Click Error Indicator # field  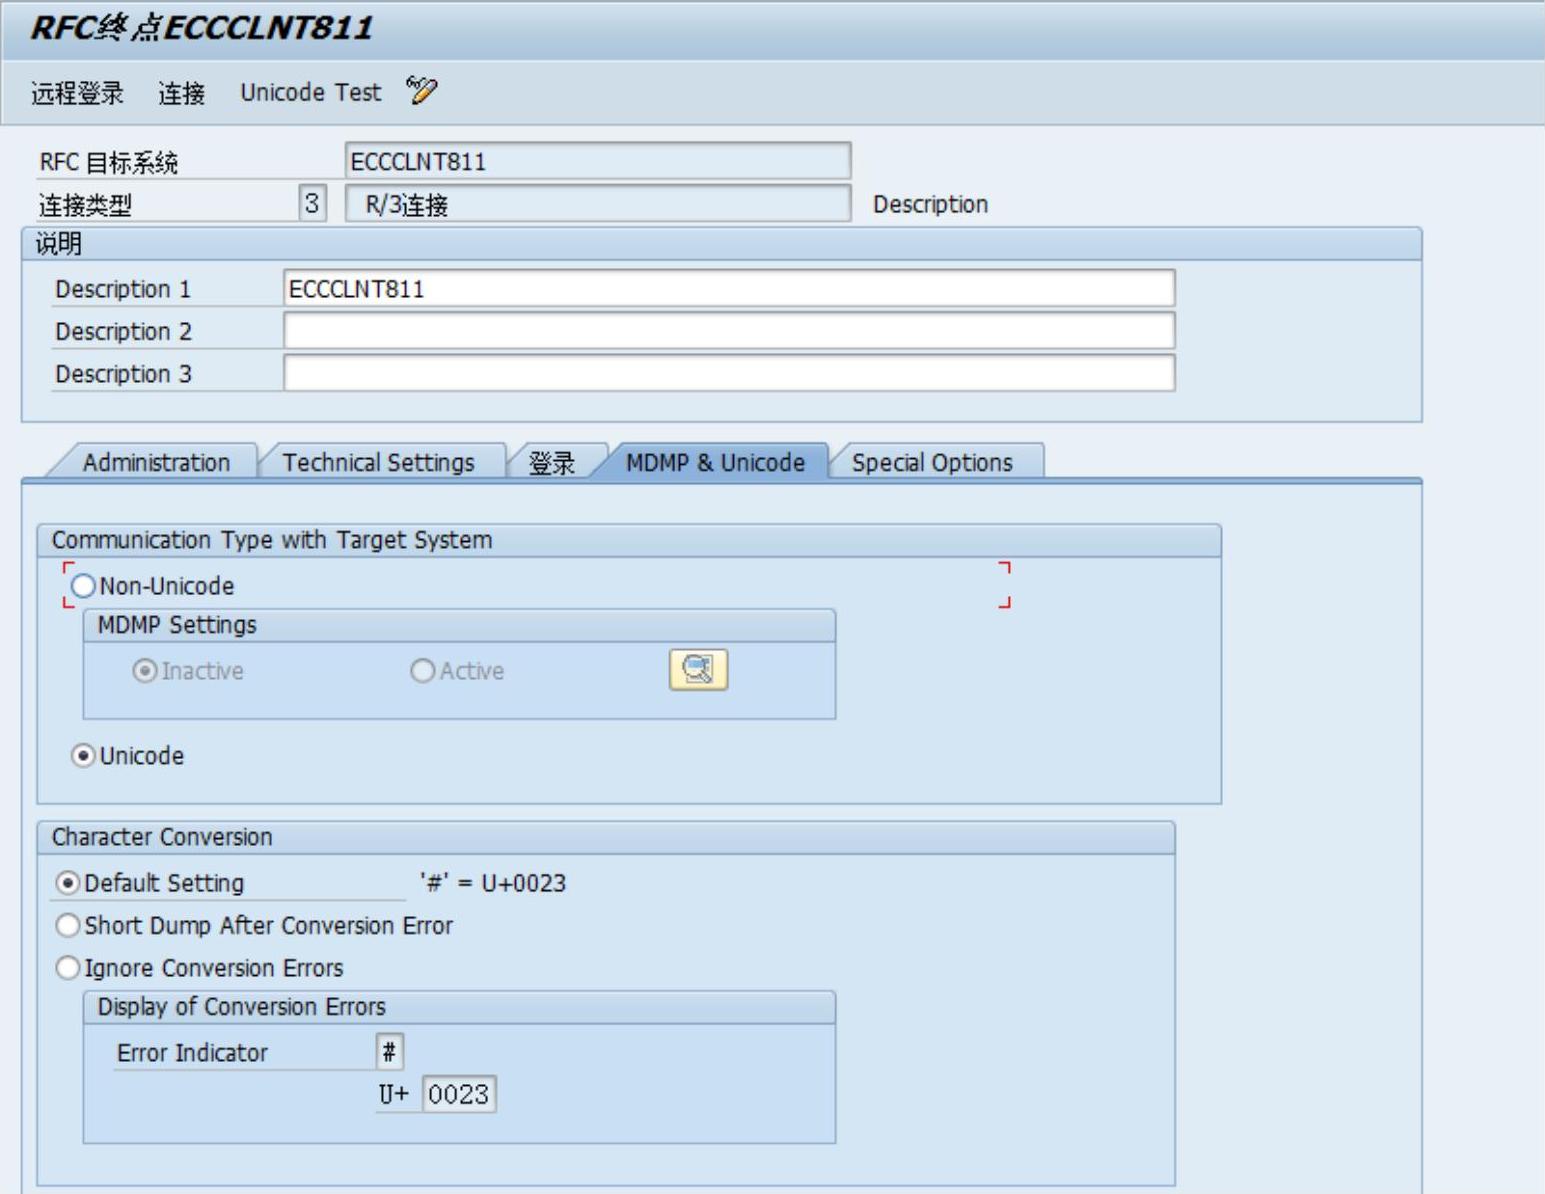(x=390, y=1052)
